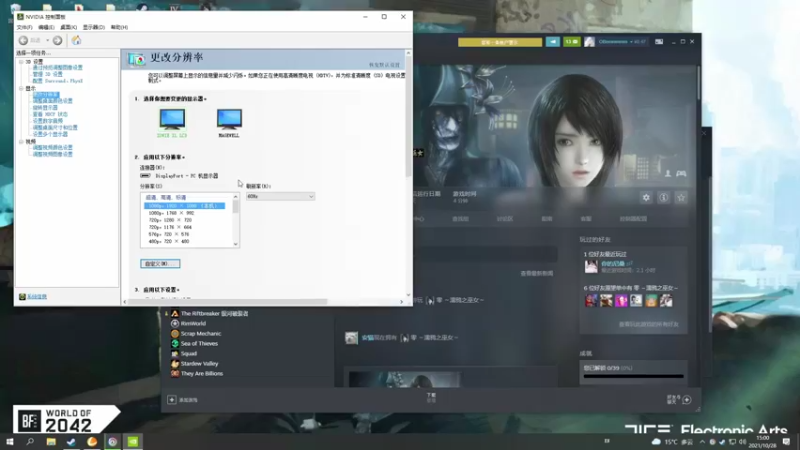Select They Are Billions in Steam library

point(202,373)
